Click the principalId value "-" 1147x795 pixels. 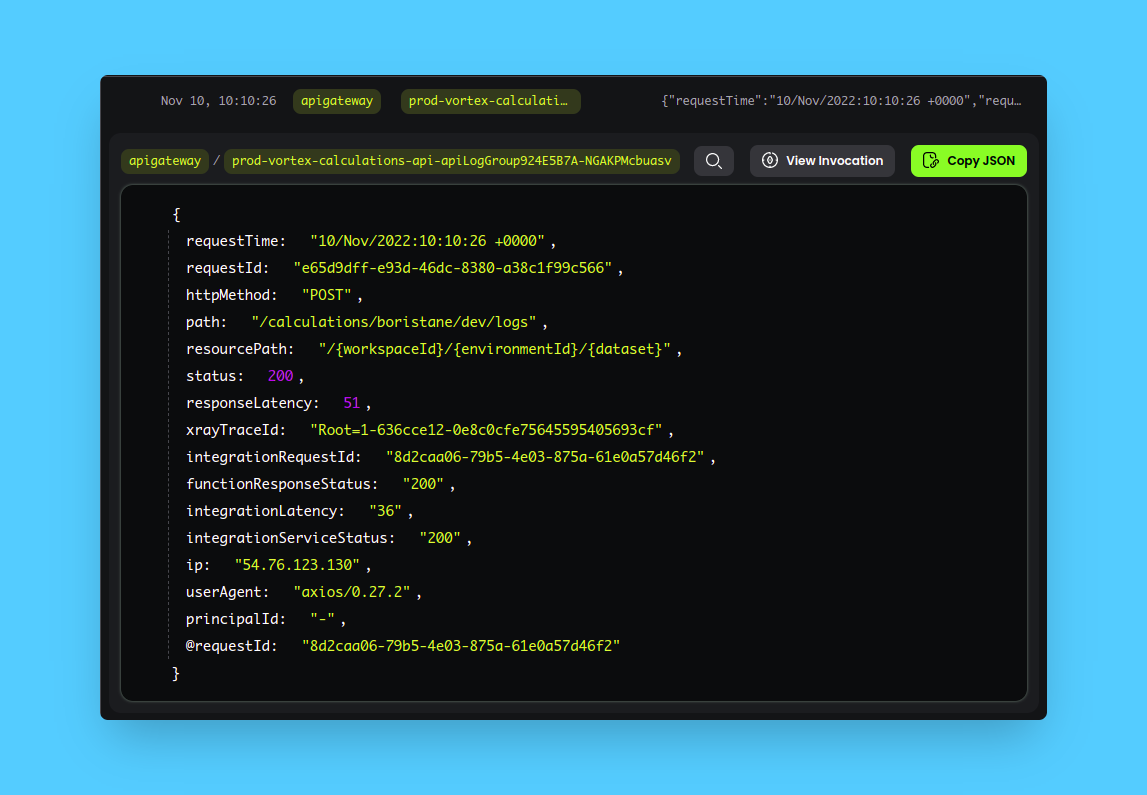tap(323, 619)
